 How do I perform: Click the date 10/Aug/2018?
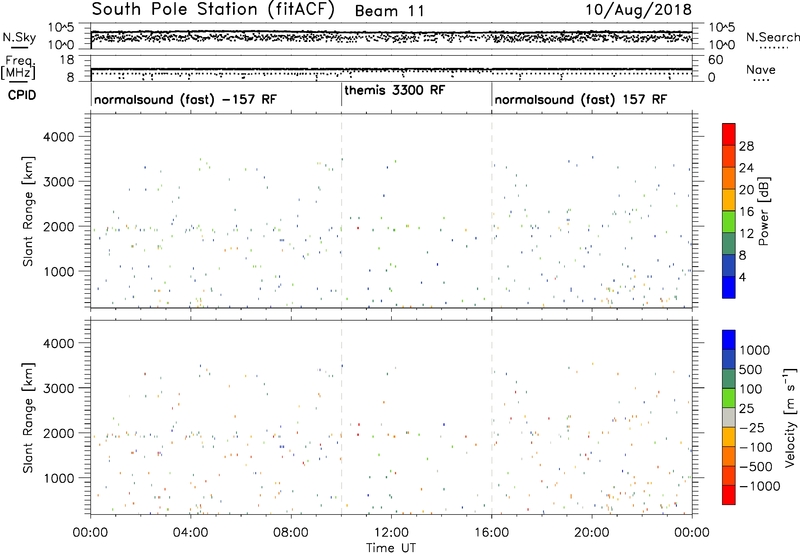pos(638,10)
